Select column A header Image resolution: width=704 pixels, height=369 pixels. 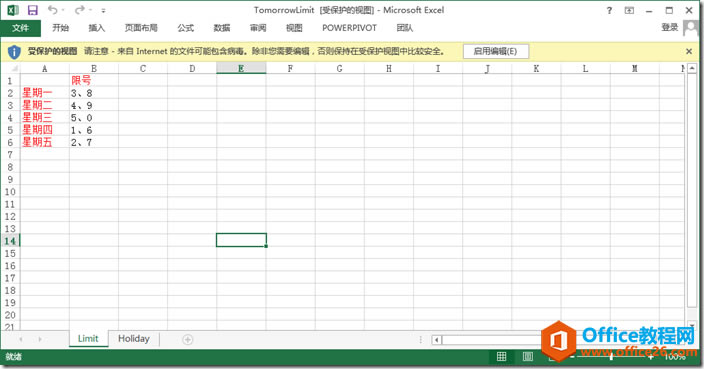point(44,69)
